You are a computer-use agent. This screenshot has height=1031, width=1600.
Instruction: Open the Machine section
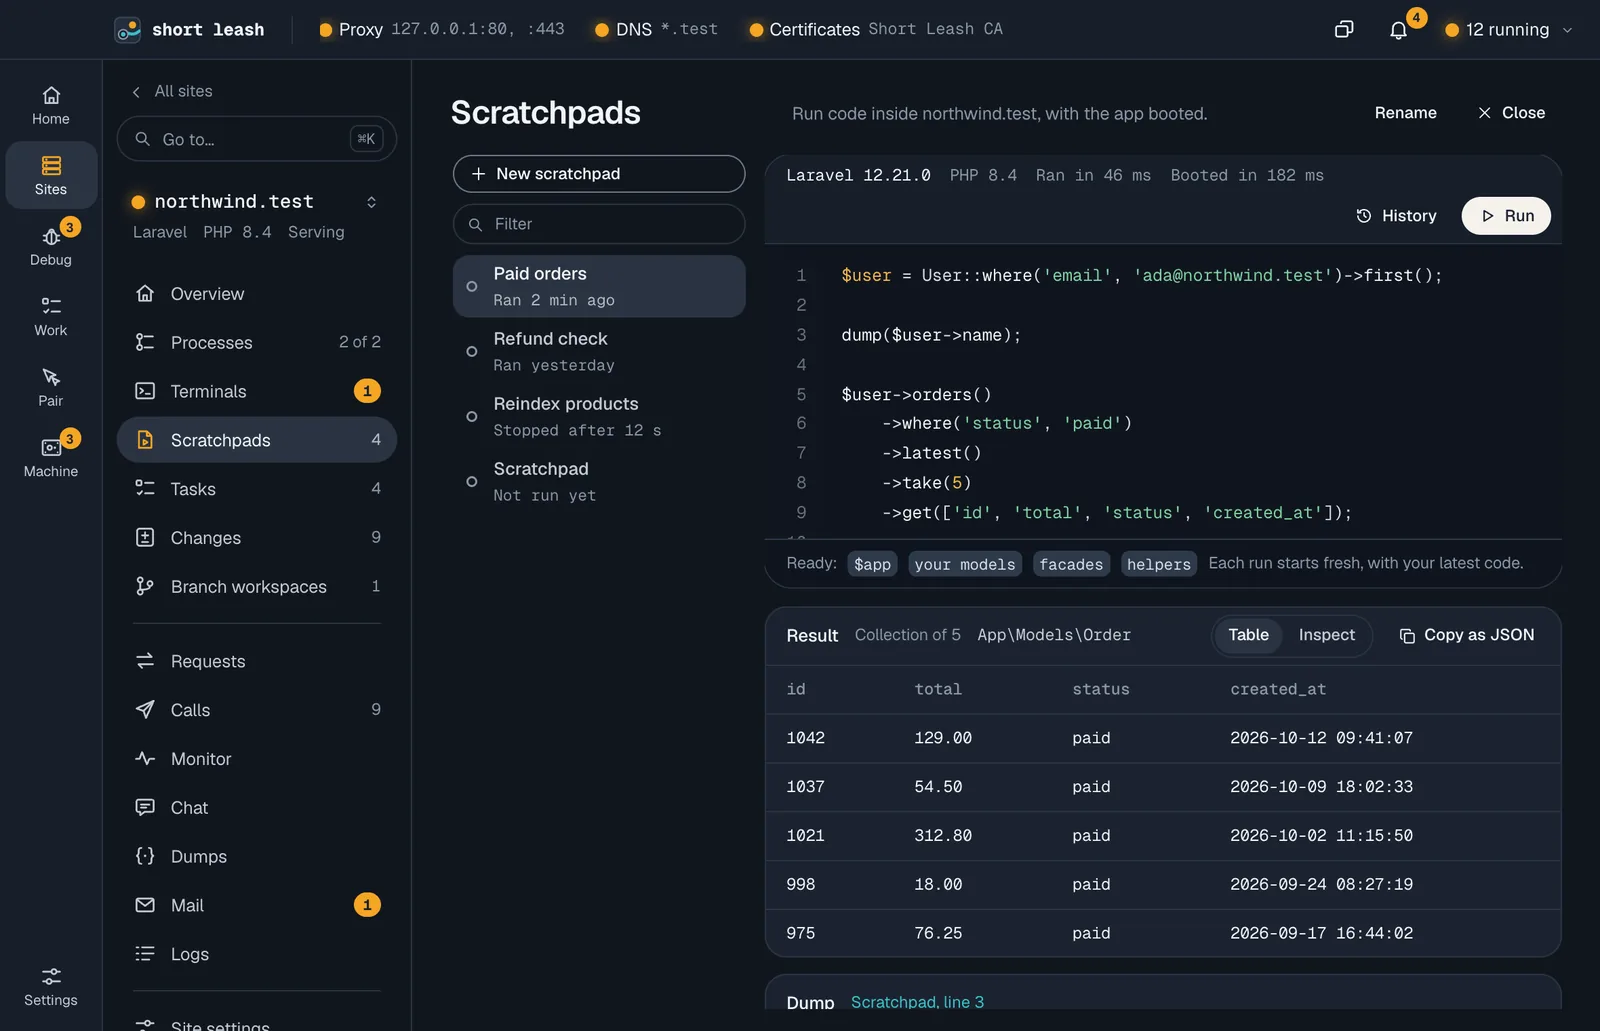[x=51, y=458]
